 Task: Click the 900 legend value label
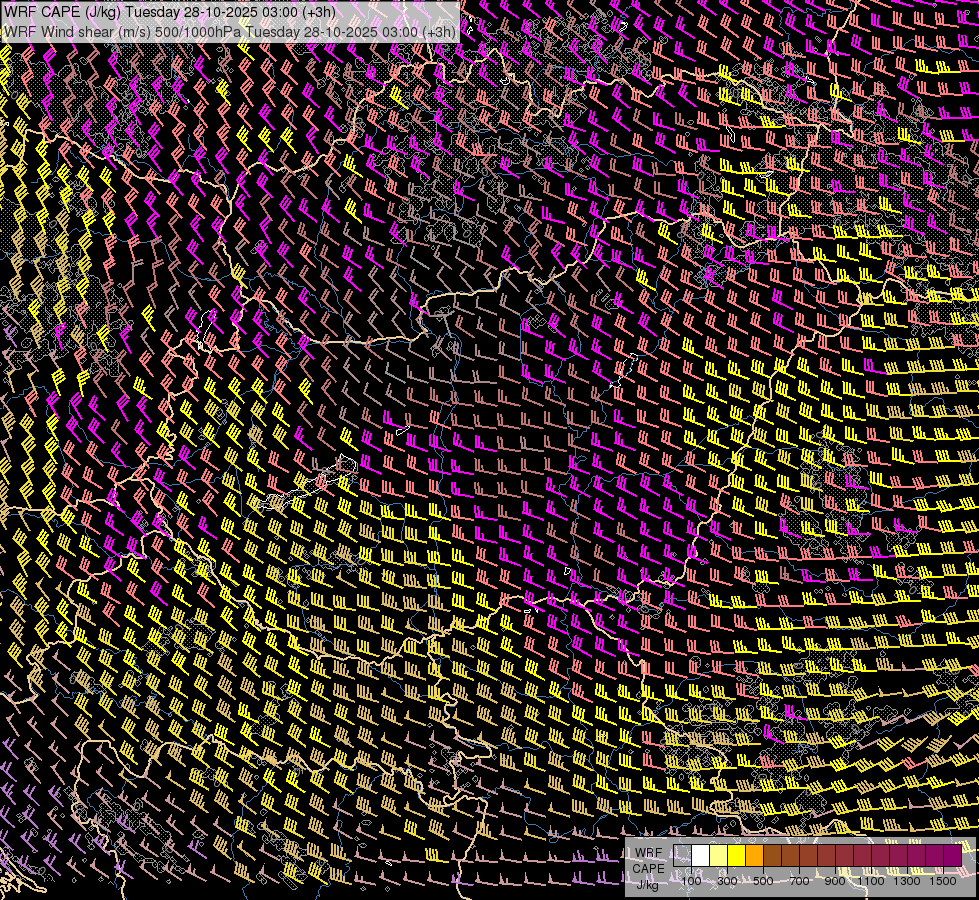click(835, 881)
